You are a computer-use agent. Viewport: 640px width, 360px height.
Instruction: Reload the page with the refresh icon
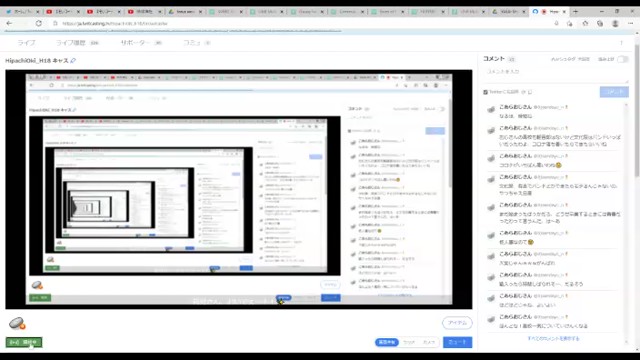pos(38,24)
